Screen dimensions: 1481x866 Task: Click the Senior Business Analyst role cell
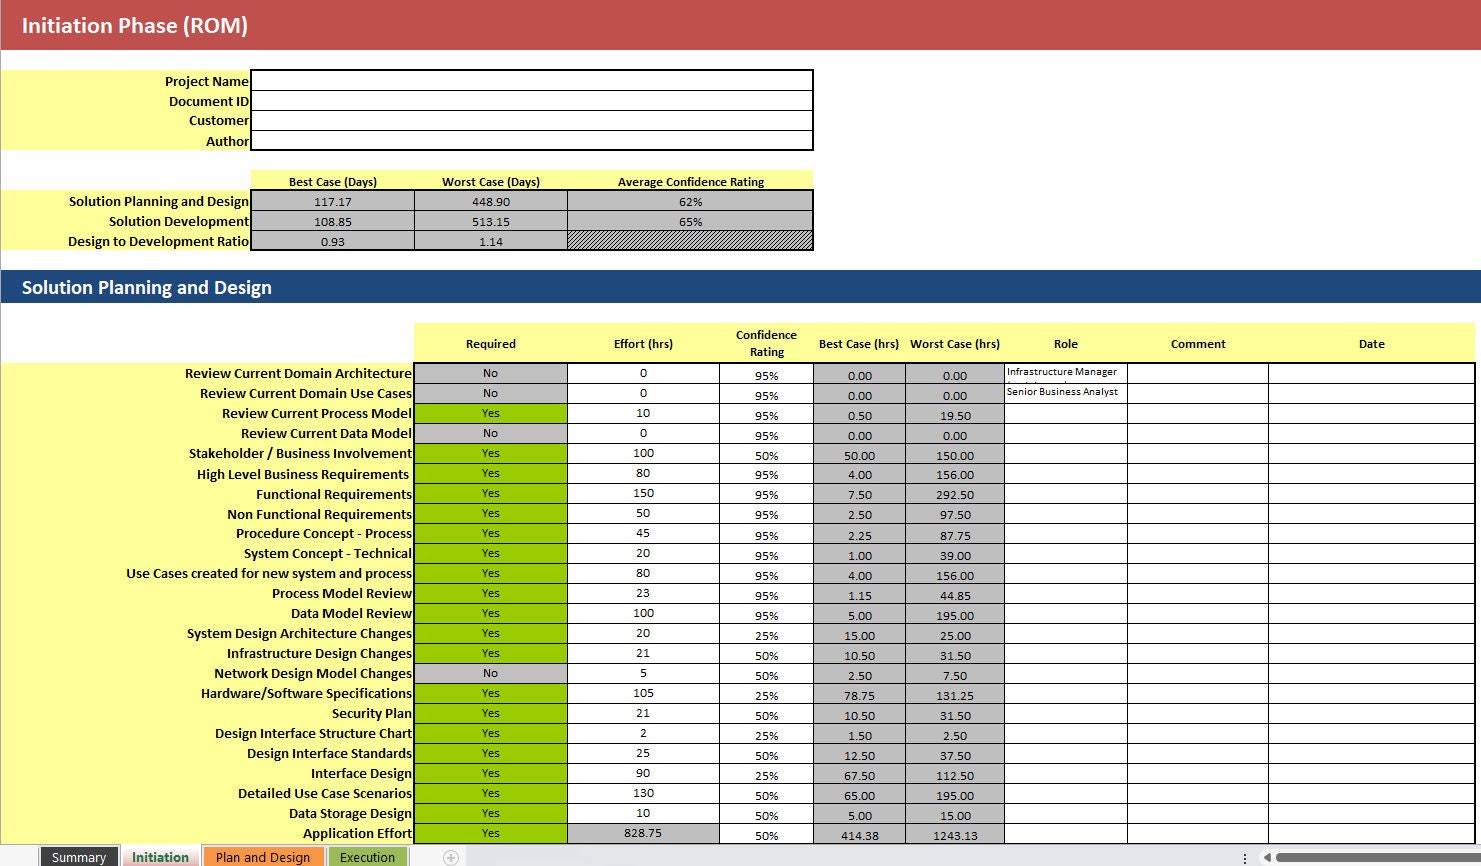tap(1066, 393)
